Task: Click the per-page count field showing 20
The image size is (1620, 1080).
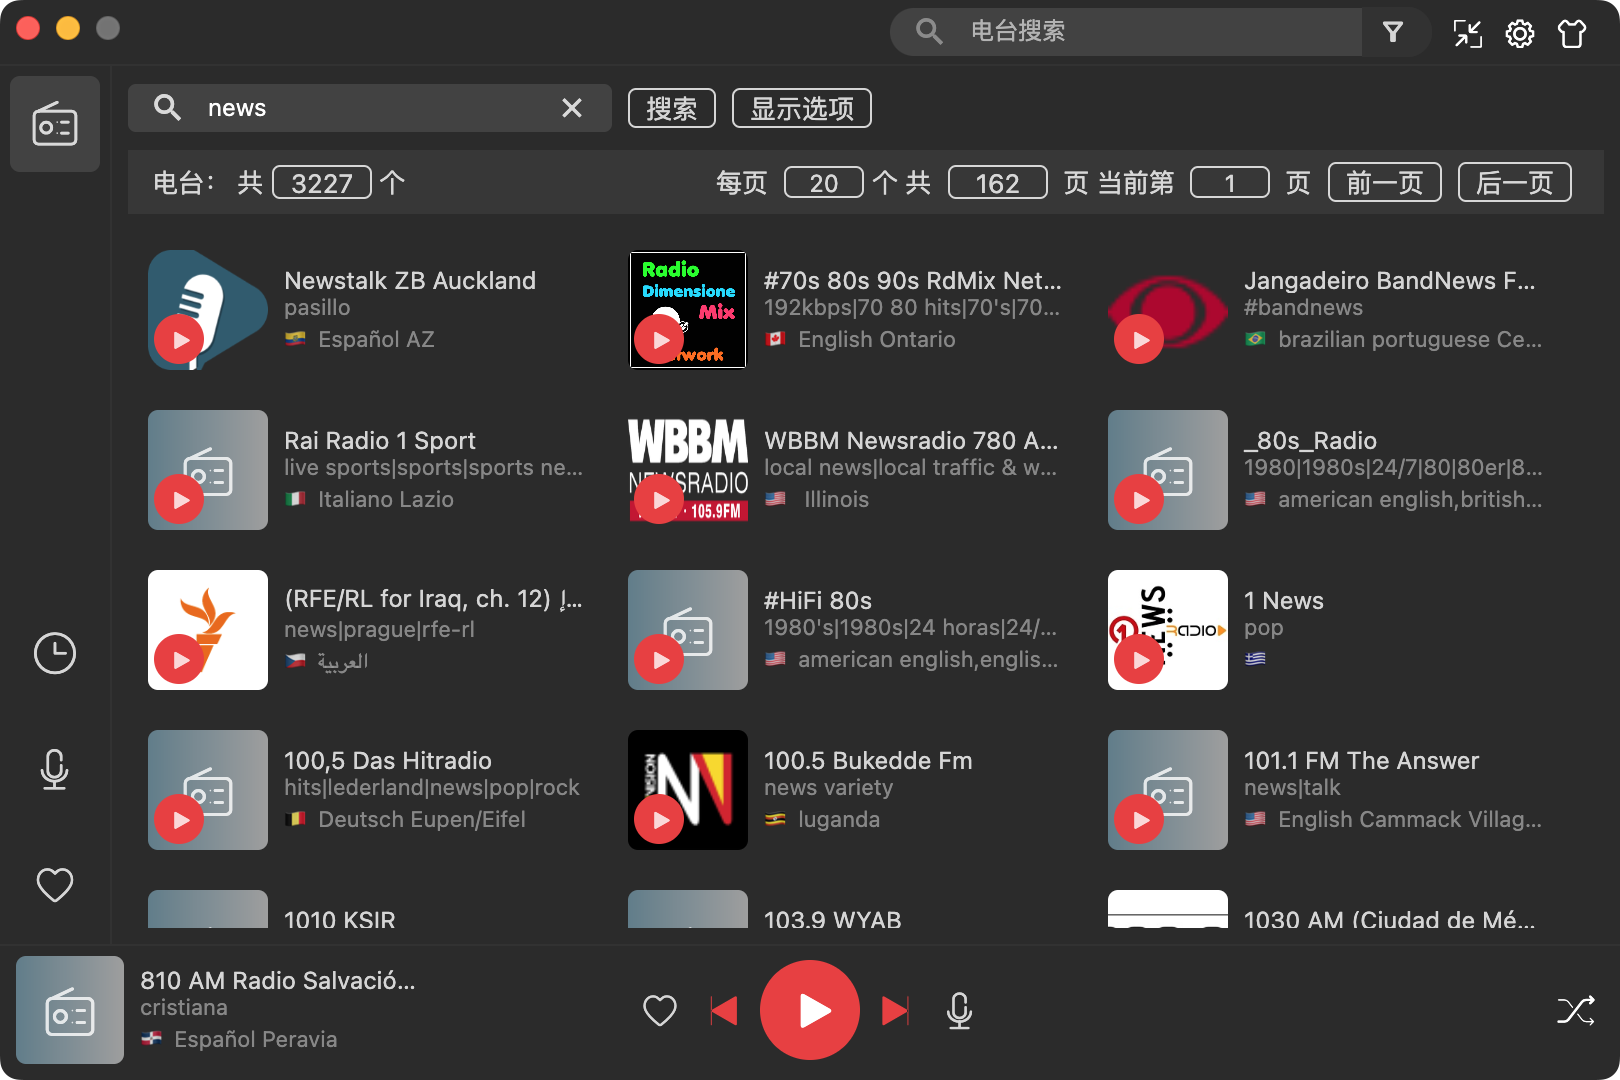Action: point(824,183)
